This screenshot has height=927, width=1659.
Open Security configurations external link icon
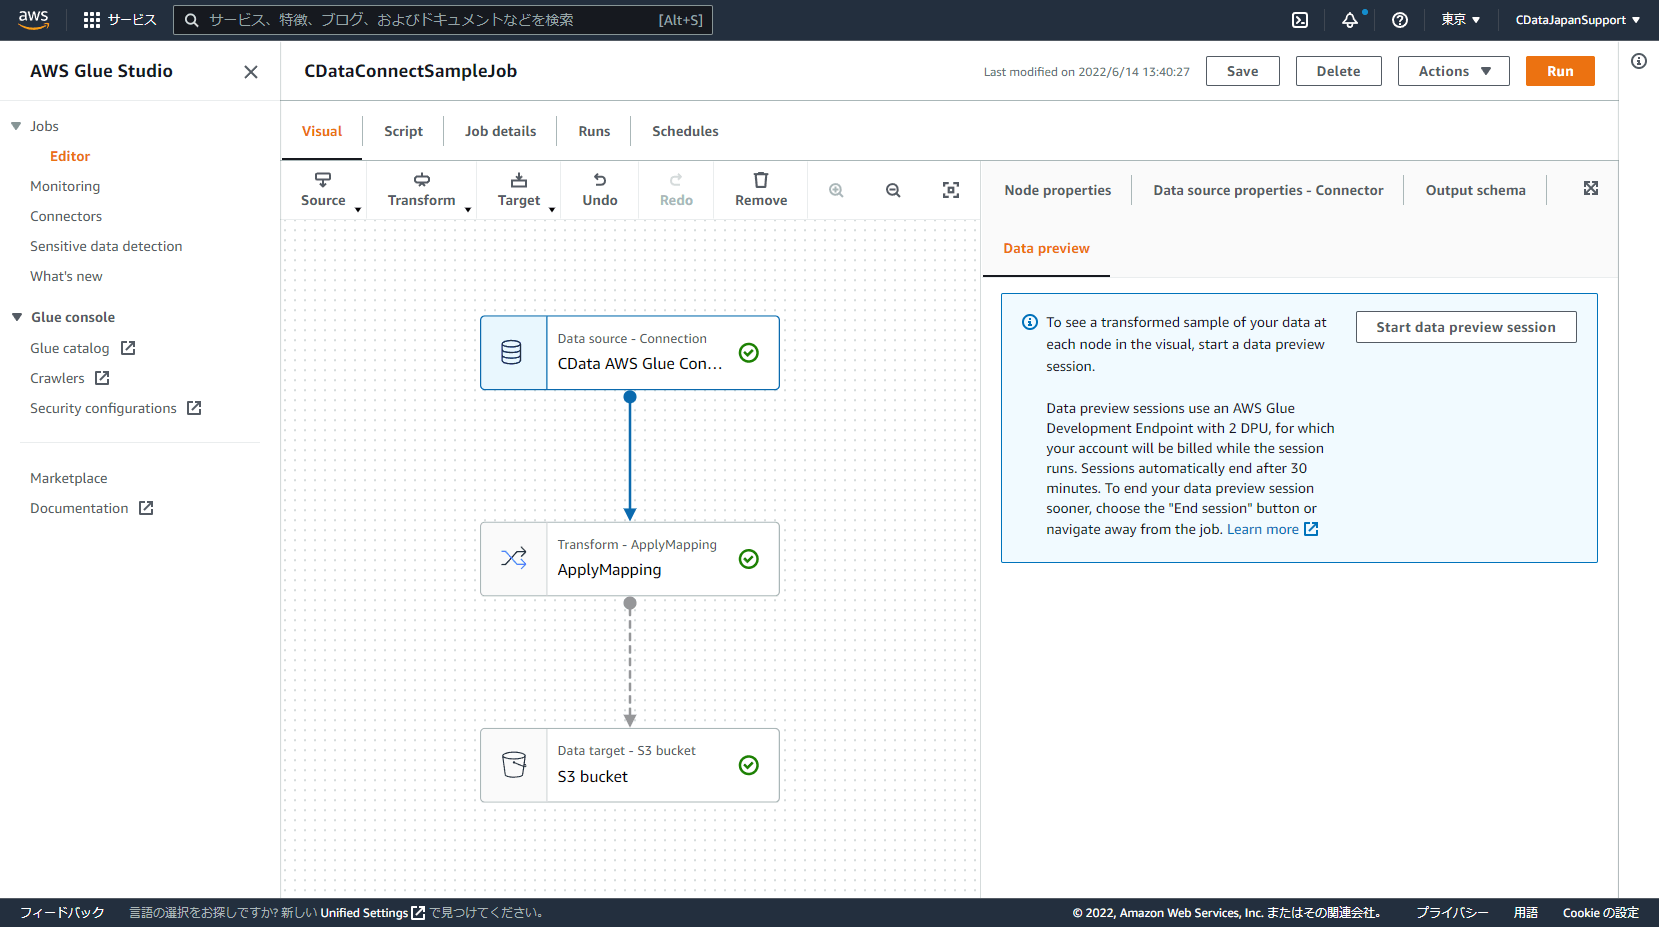tap(194, 408)
